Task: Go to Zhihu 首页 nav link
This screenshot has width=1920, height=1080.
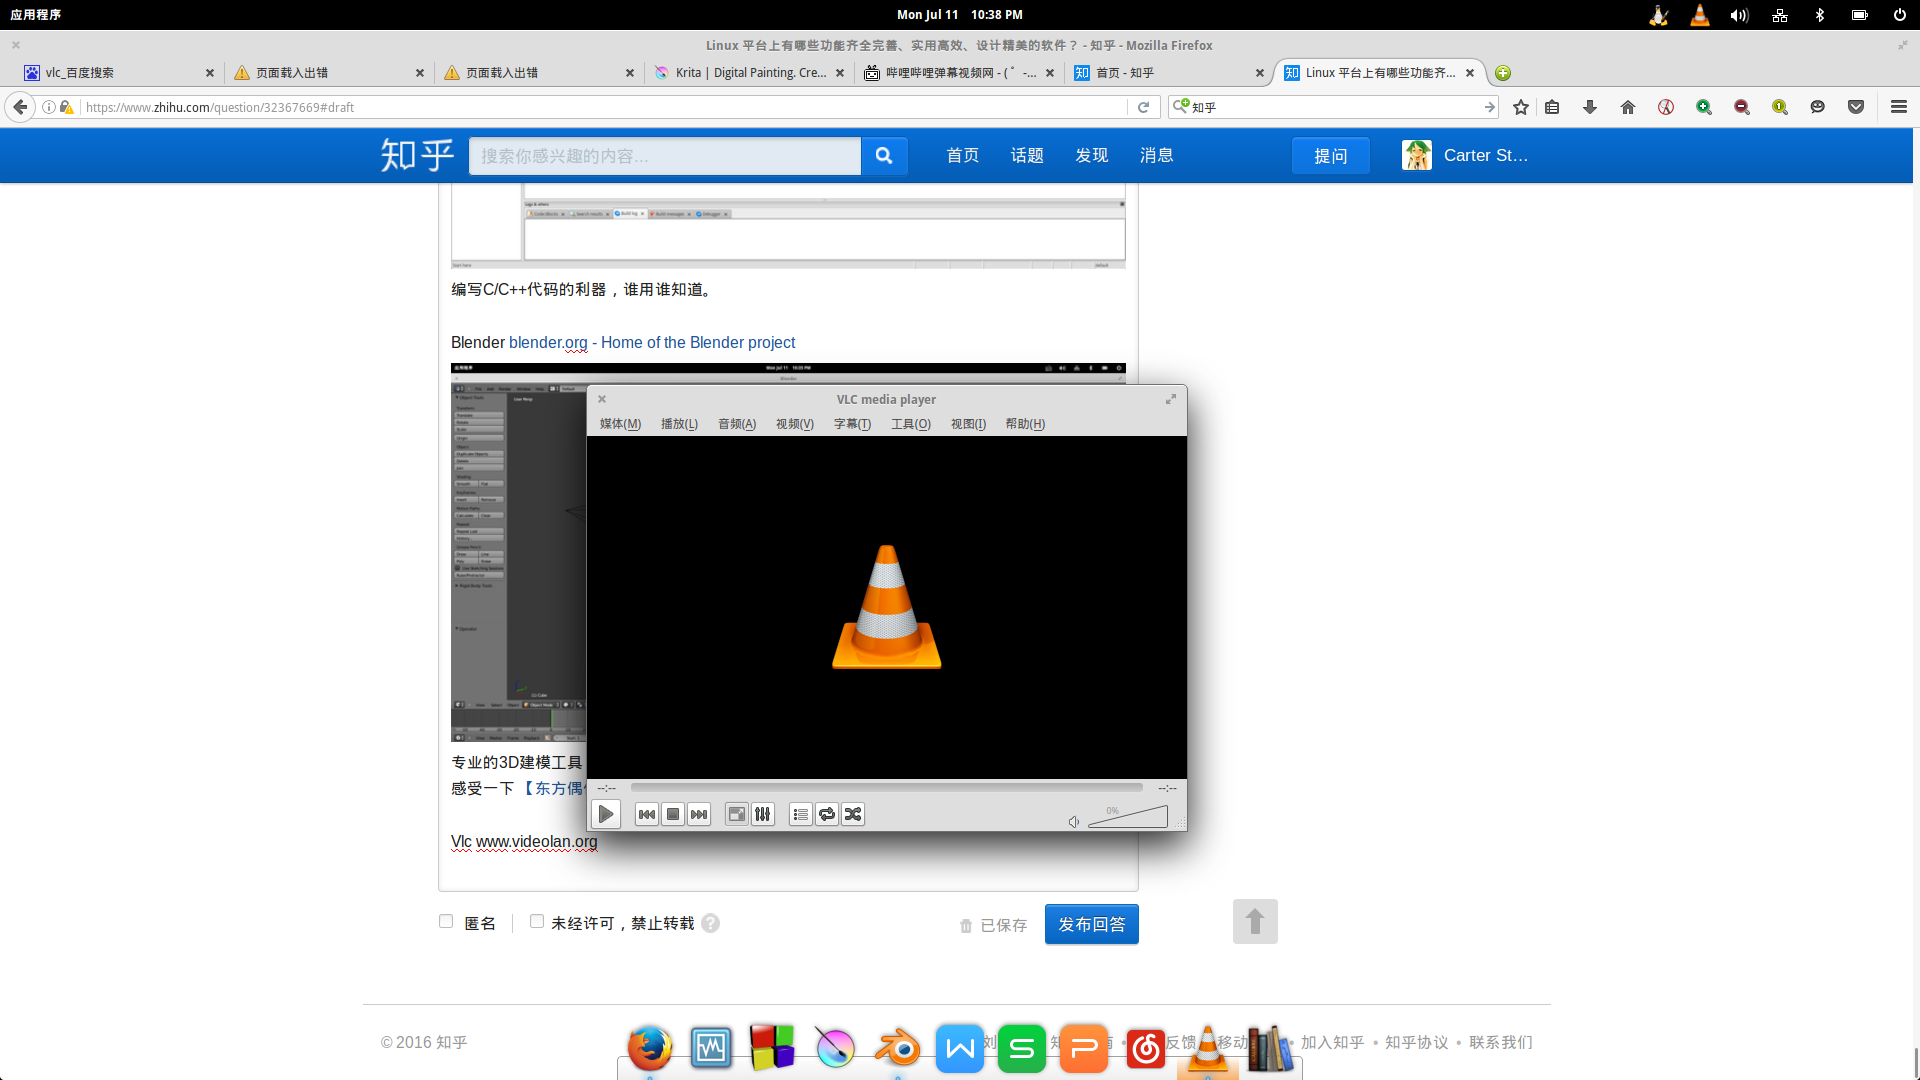Action: pos(963,155)
